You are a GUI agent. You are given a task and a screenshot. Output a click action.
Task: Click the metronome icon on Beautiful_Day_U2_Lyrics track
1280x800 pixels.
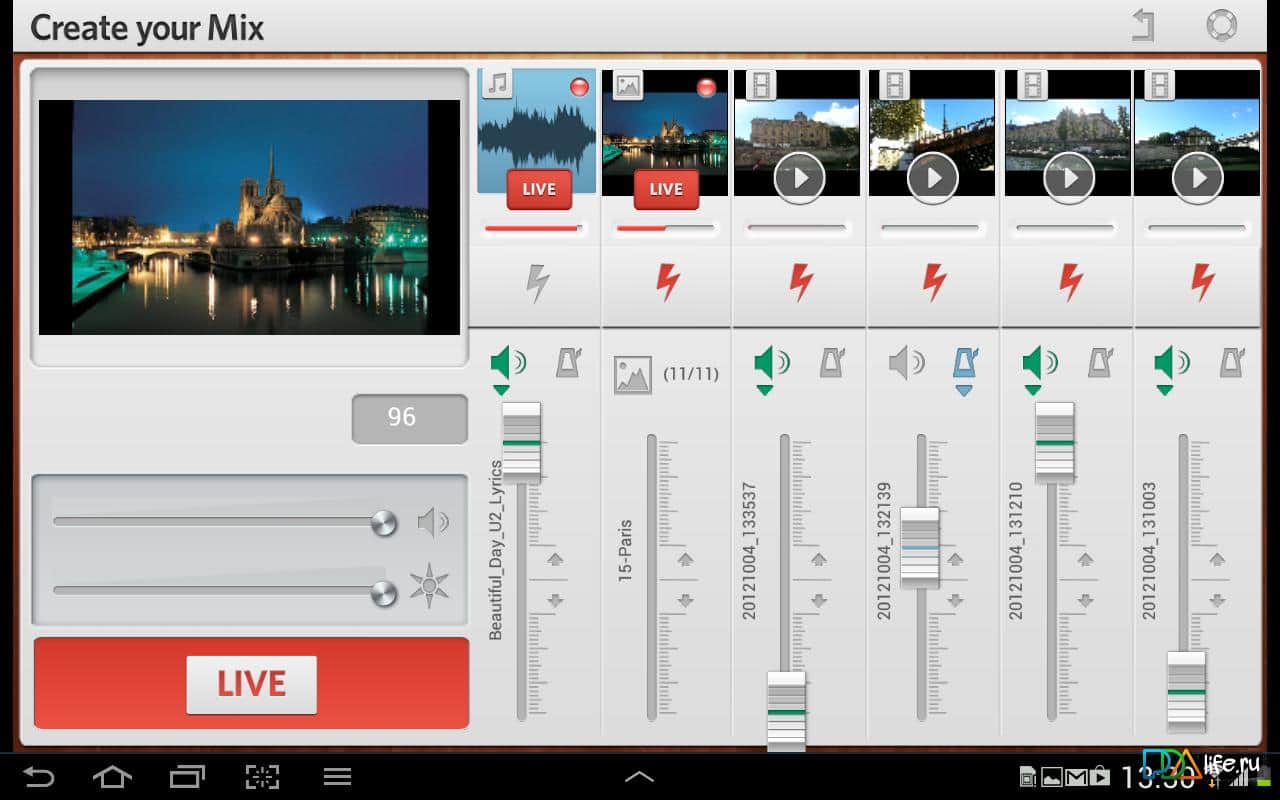pyautogui.click(x=569, y=362)
